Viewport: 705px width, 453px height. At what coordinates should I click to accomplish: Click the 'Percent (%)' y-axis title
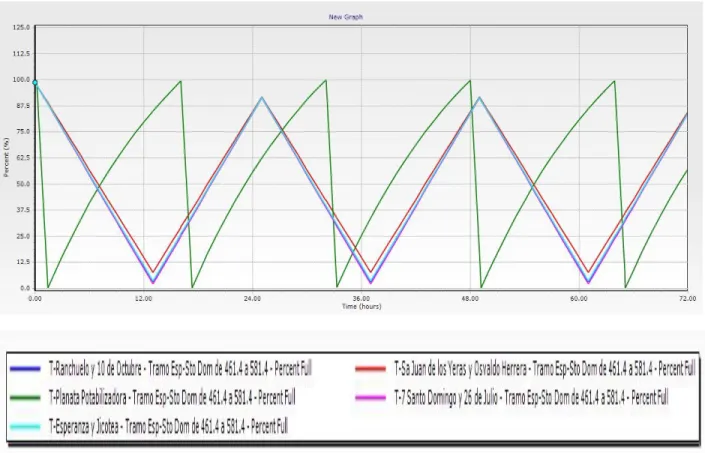pyautogui.click(x=6, y=157)
